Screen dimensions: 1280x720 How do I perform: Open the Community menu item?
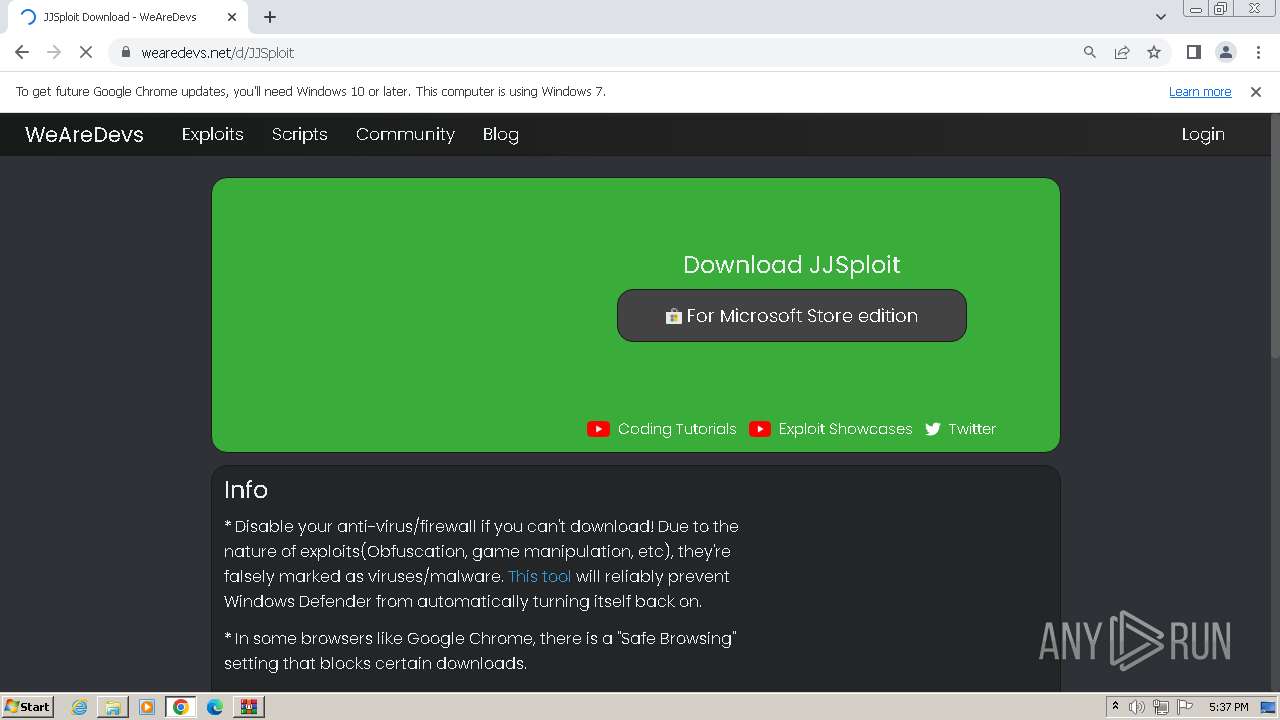405,134
